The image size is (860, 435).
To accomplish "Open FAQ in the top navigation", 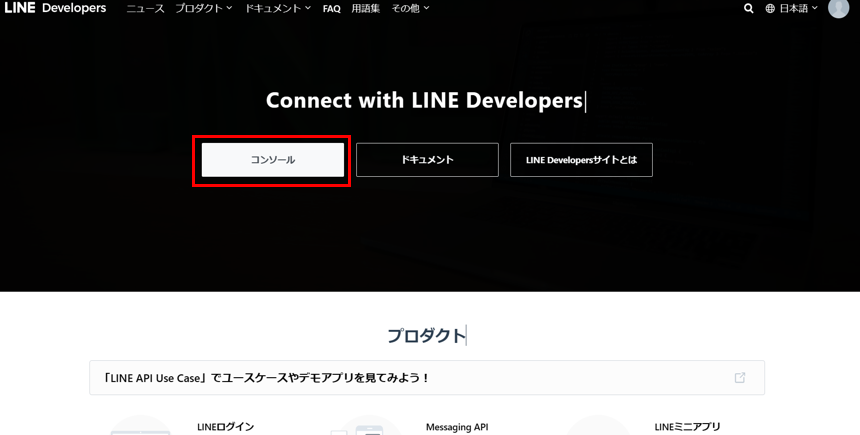I will tap(332, 8).
